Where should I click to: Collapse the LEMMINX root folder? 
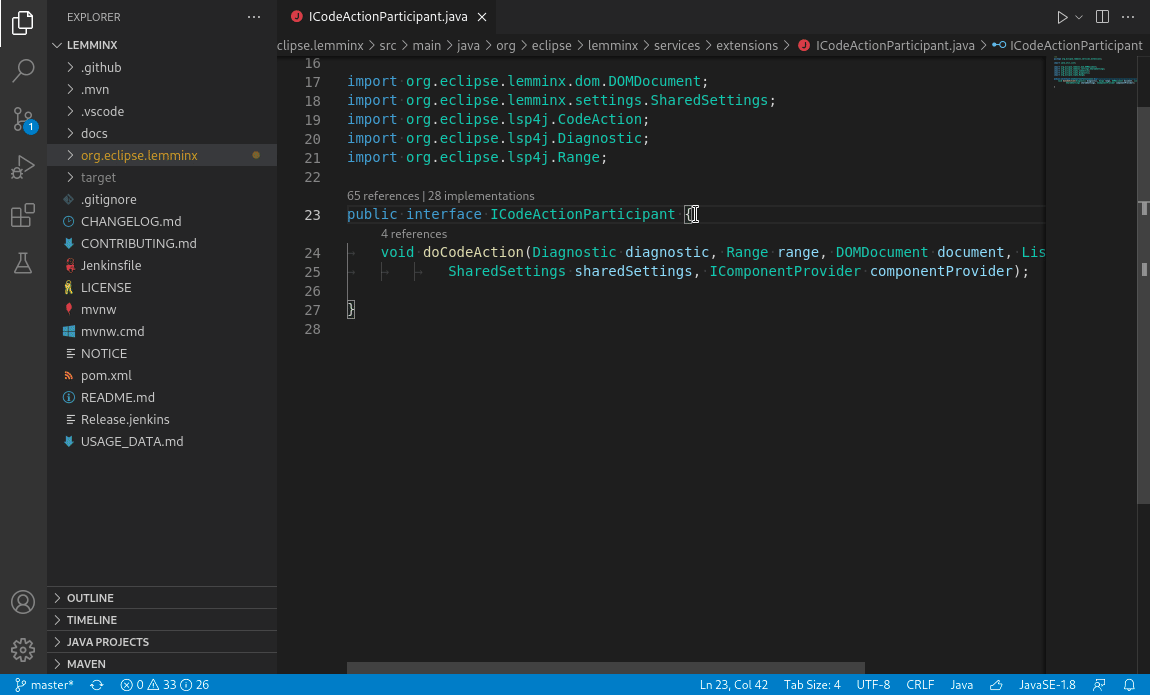(x=57, y=45)
